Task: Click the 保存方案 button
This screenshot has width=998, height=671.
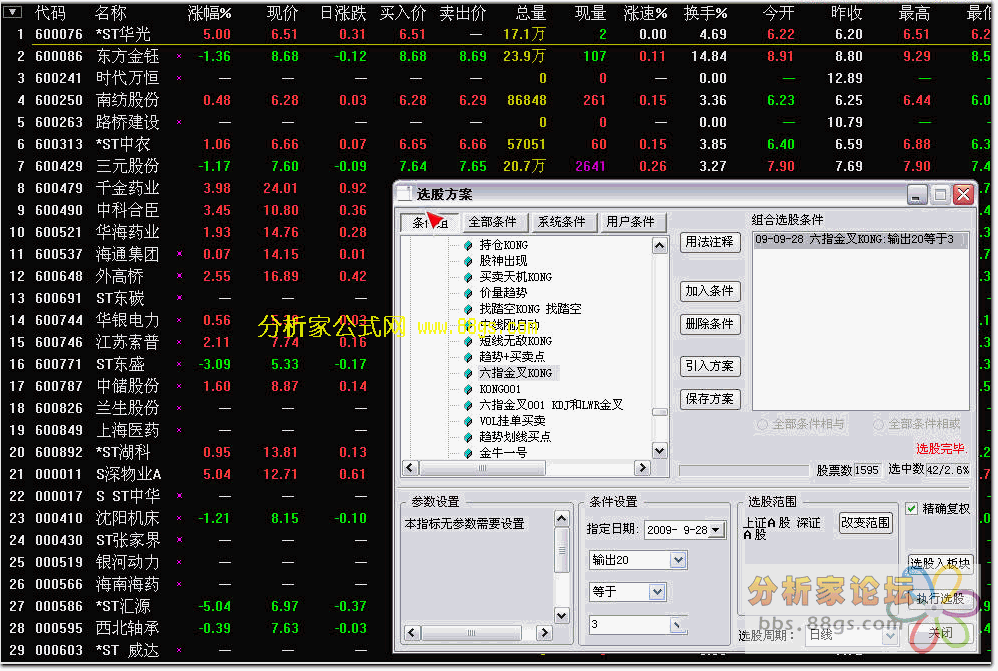Action: [710, 399]
